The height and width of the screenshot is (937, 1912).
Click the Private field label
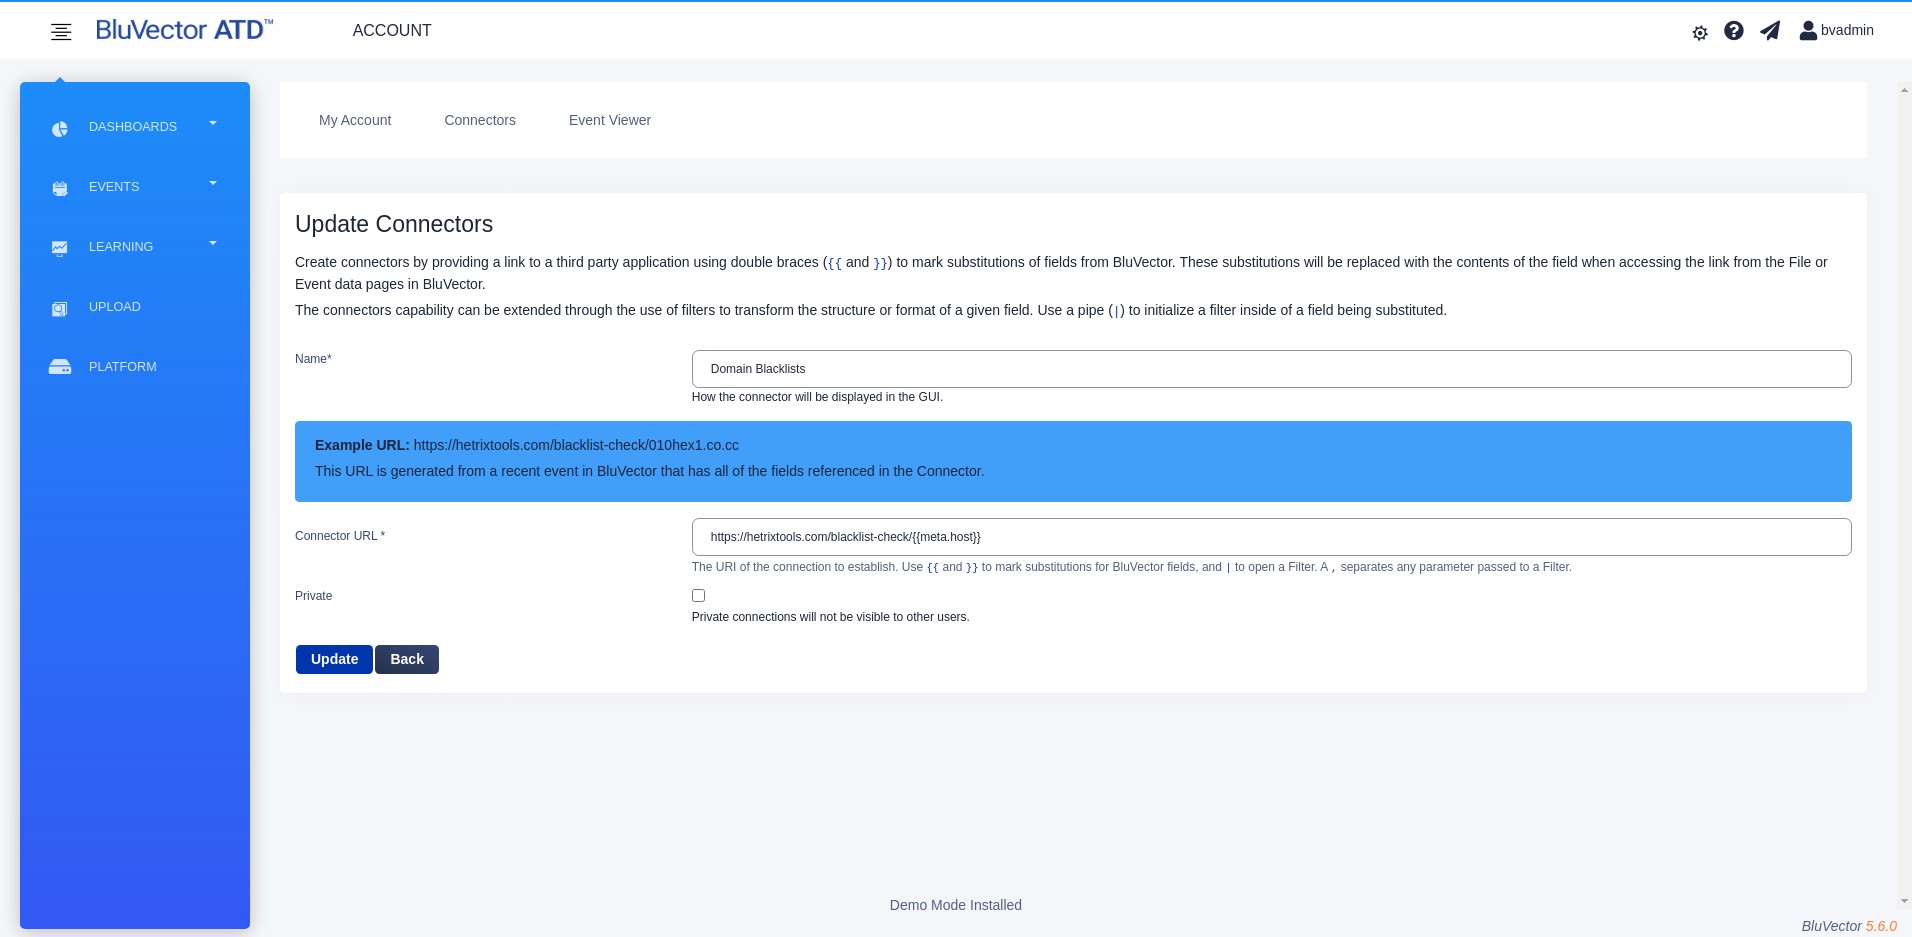pyautogui.click(x=313, y=596)
